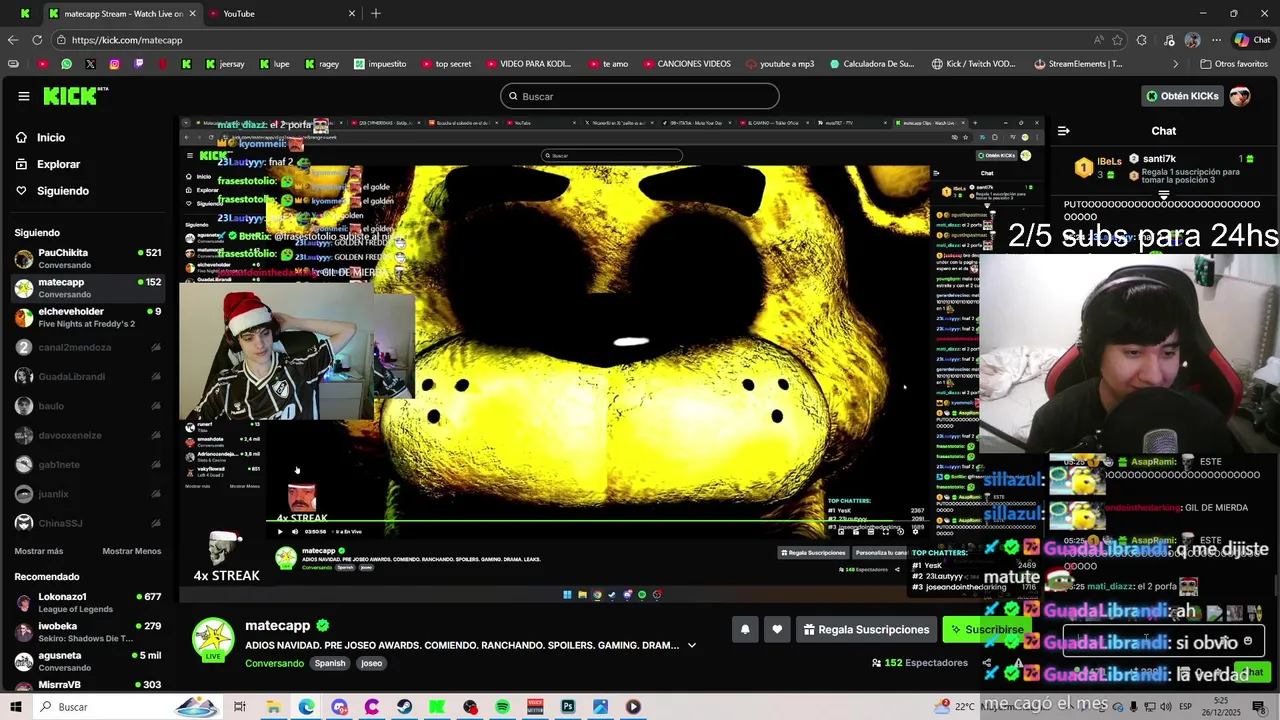Switch to the pinned Kick browser tab

coord(25,13)
